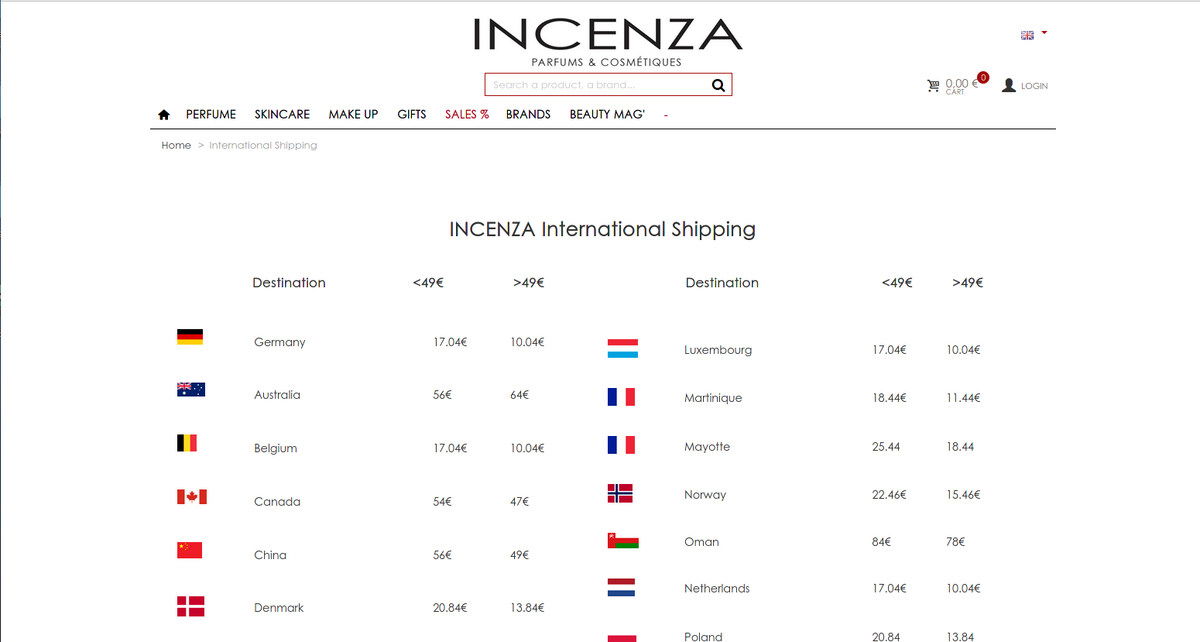The width and height of the screenshot is (1200, 642).
Task: Open the SALES % menu item
Action: [x=467, y=114]
